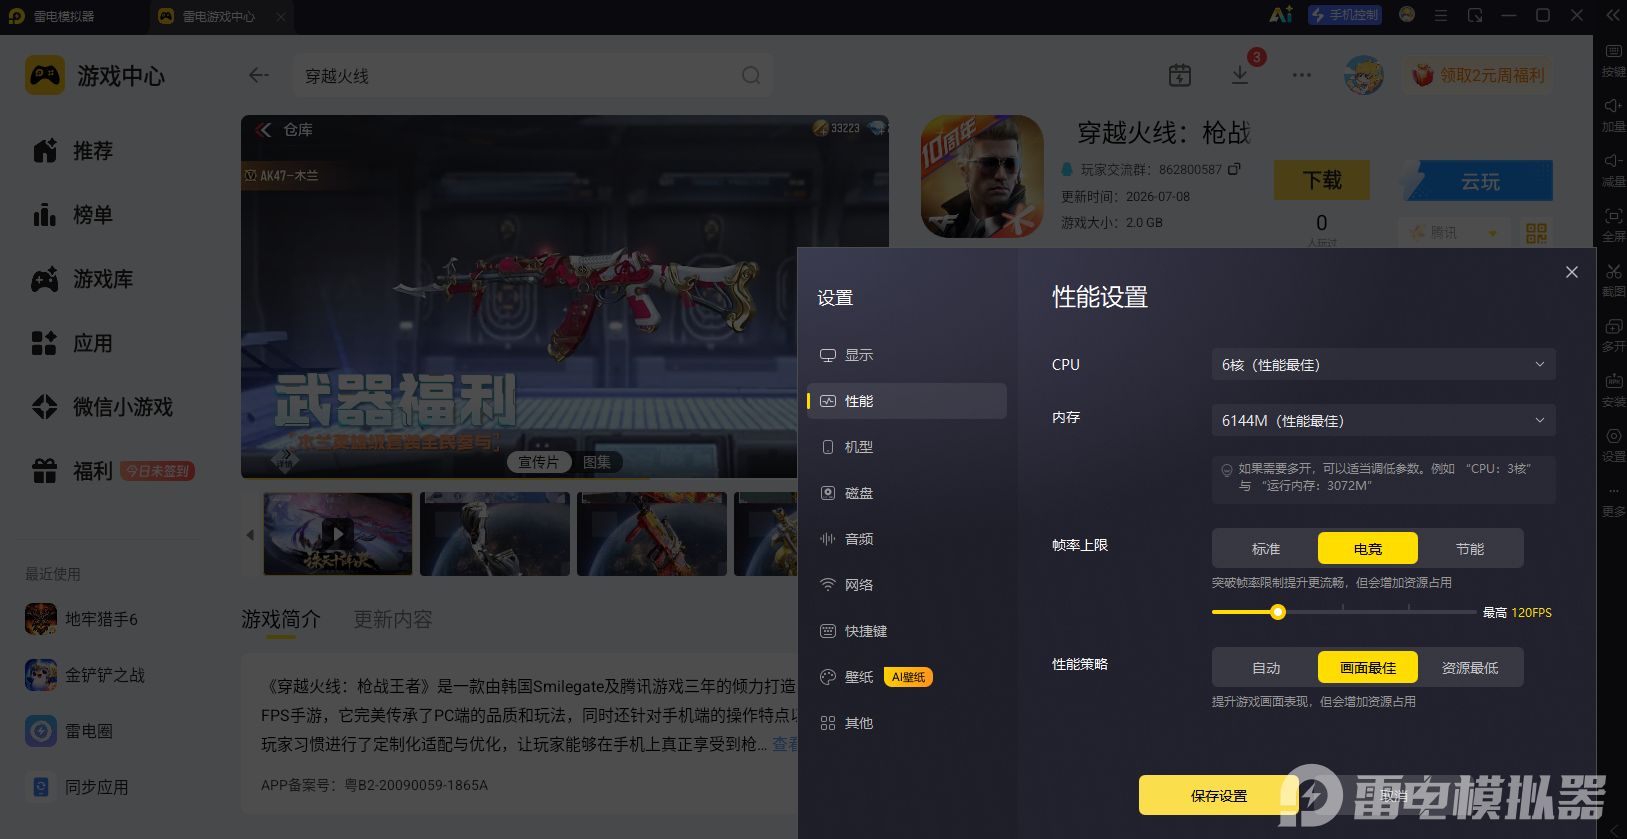Open 多开 multi-instance manager
This screenshot has width=1627, height=839.
pyautogui.click(x=1613, y=335)
